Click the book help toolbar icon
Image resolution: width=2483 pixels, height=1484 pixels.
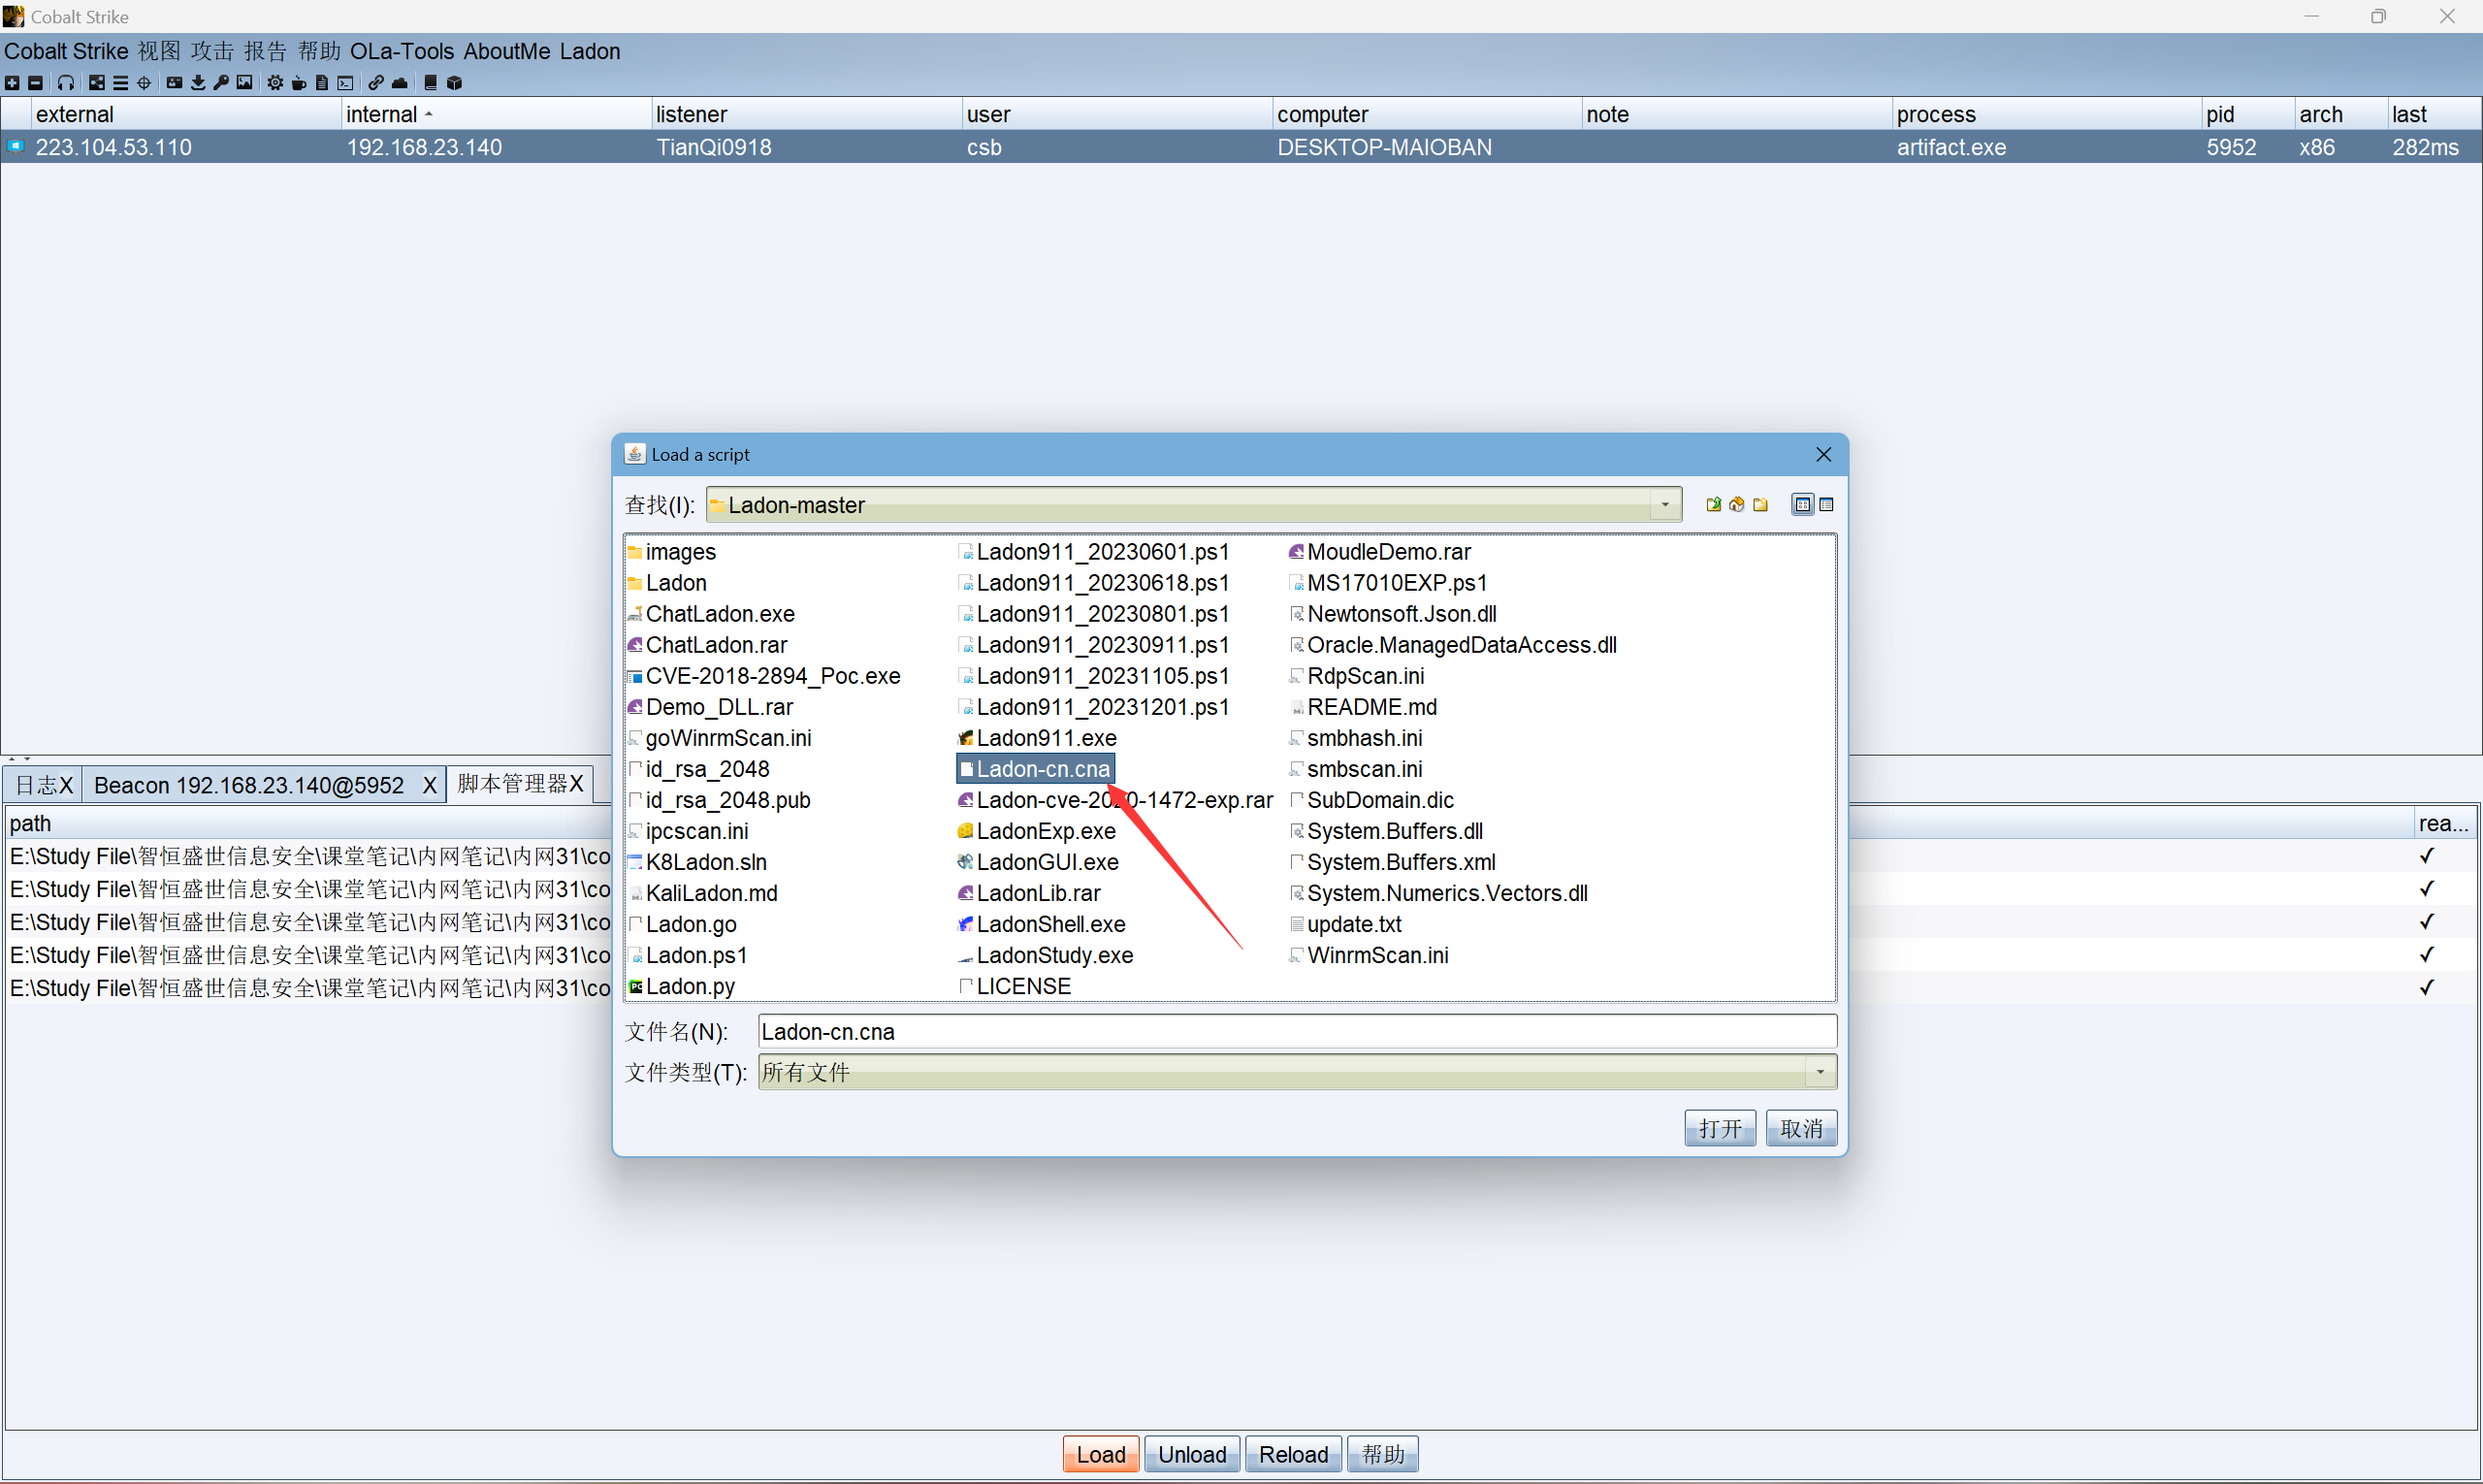pyautogui.click(x=431, y=83)
